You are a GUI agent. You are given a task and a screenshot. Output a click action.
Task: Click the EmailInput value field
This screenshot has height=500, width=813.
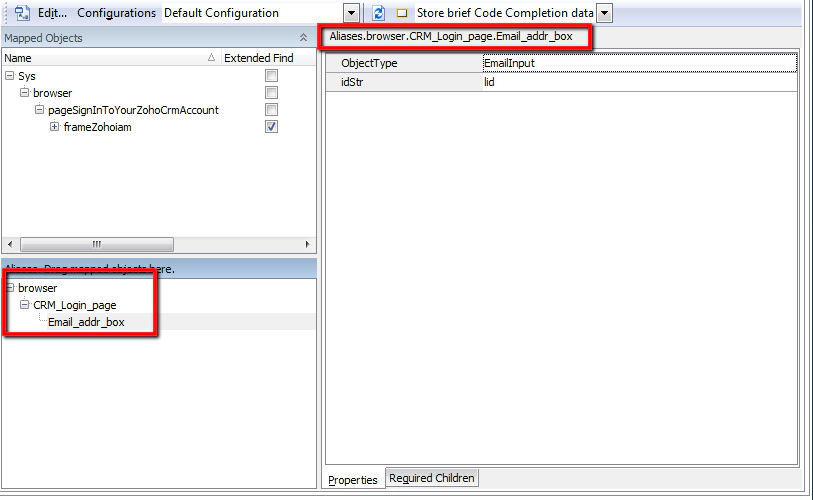pos(639,63)
